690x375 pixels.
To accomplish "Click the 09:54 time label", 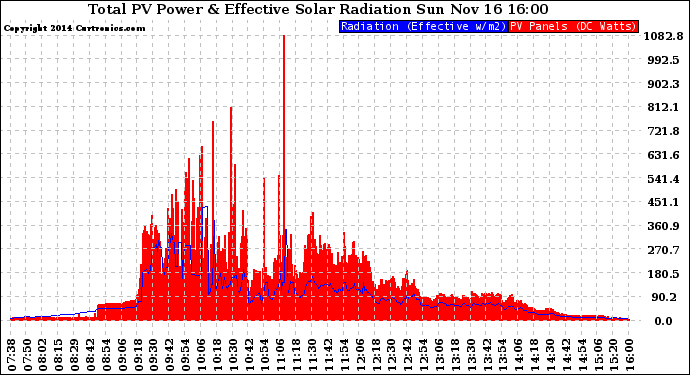I will click(186, 355).
